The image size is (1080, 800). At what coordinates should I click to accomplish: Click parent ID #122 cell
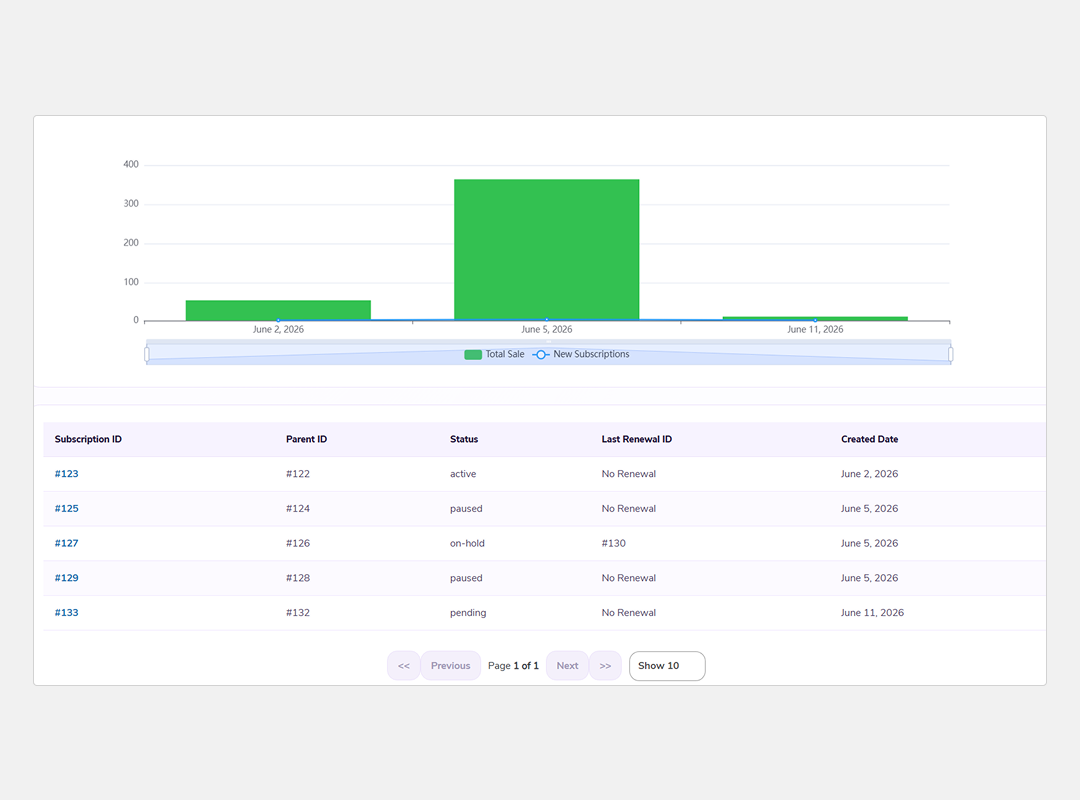298,474
